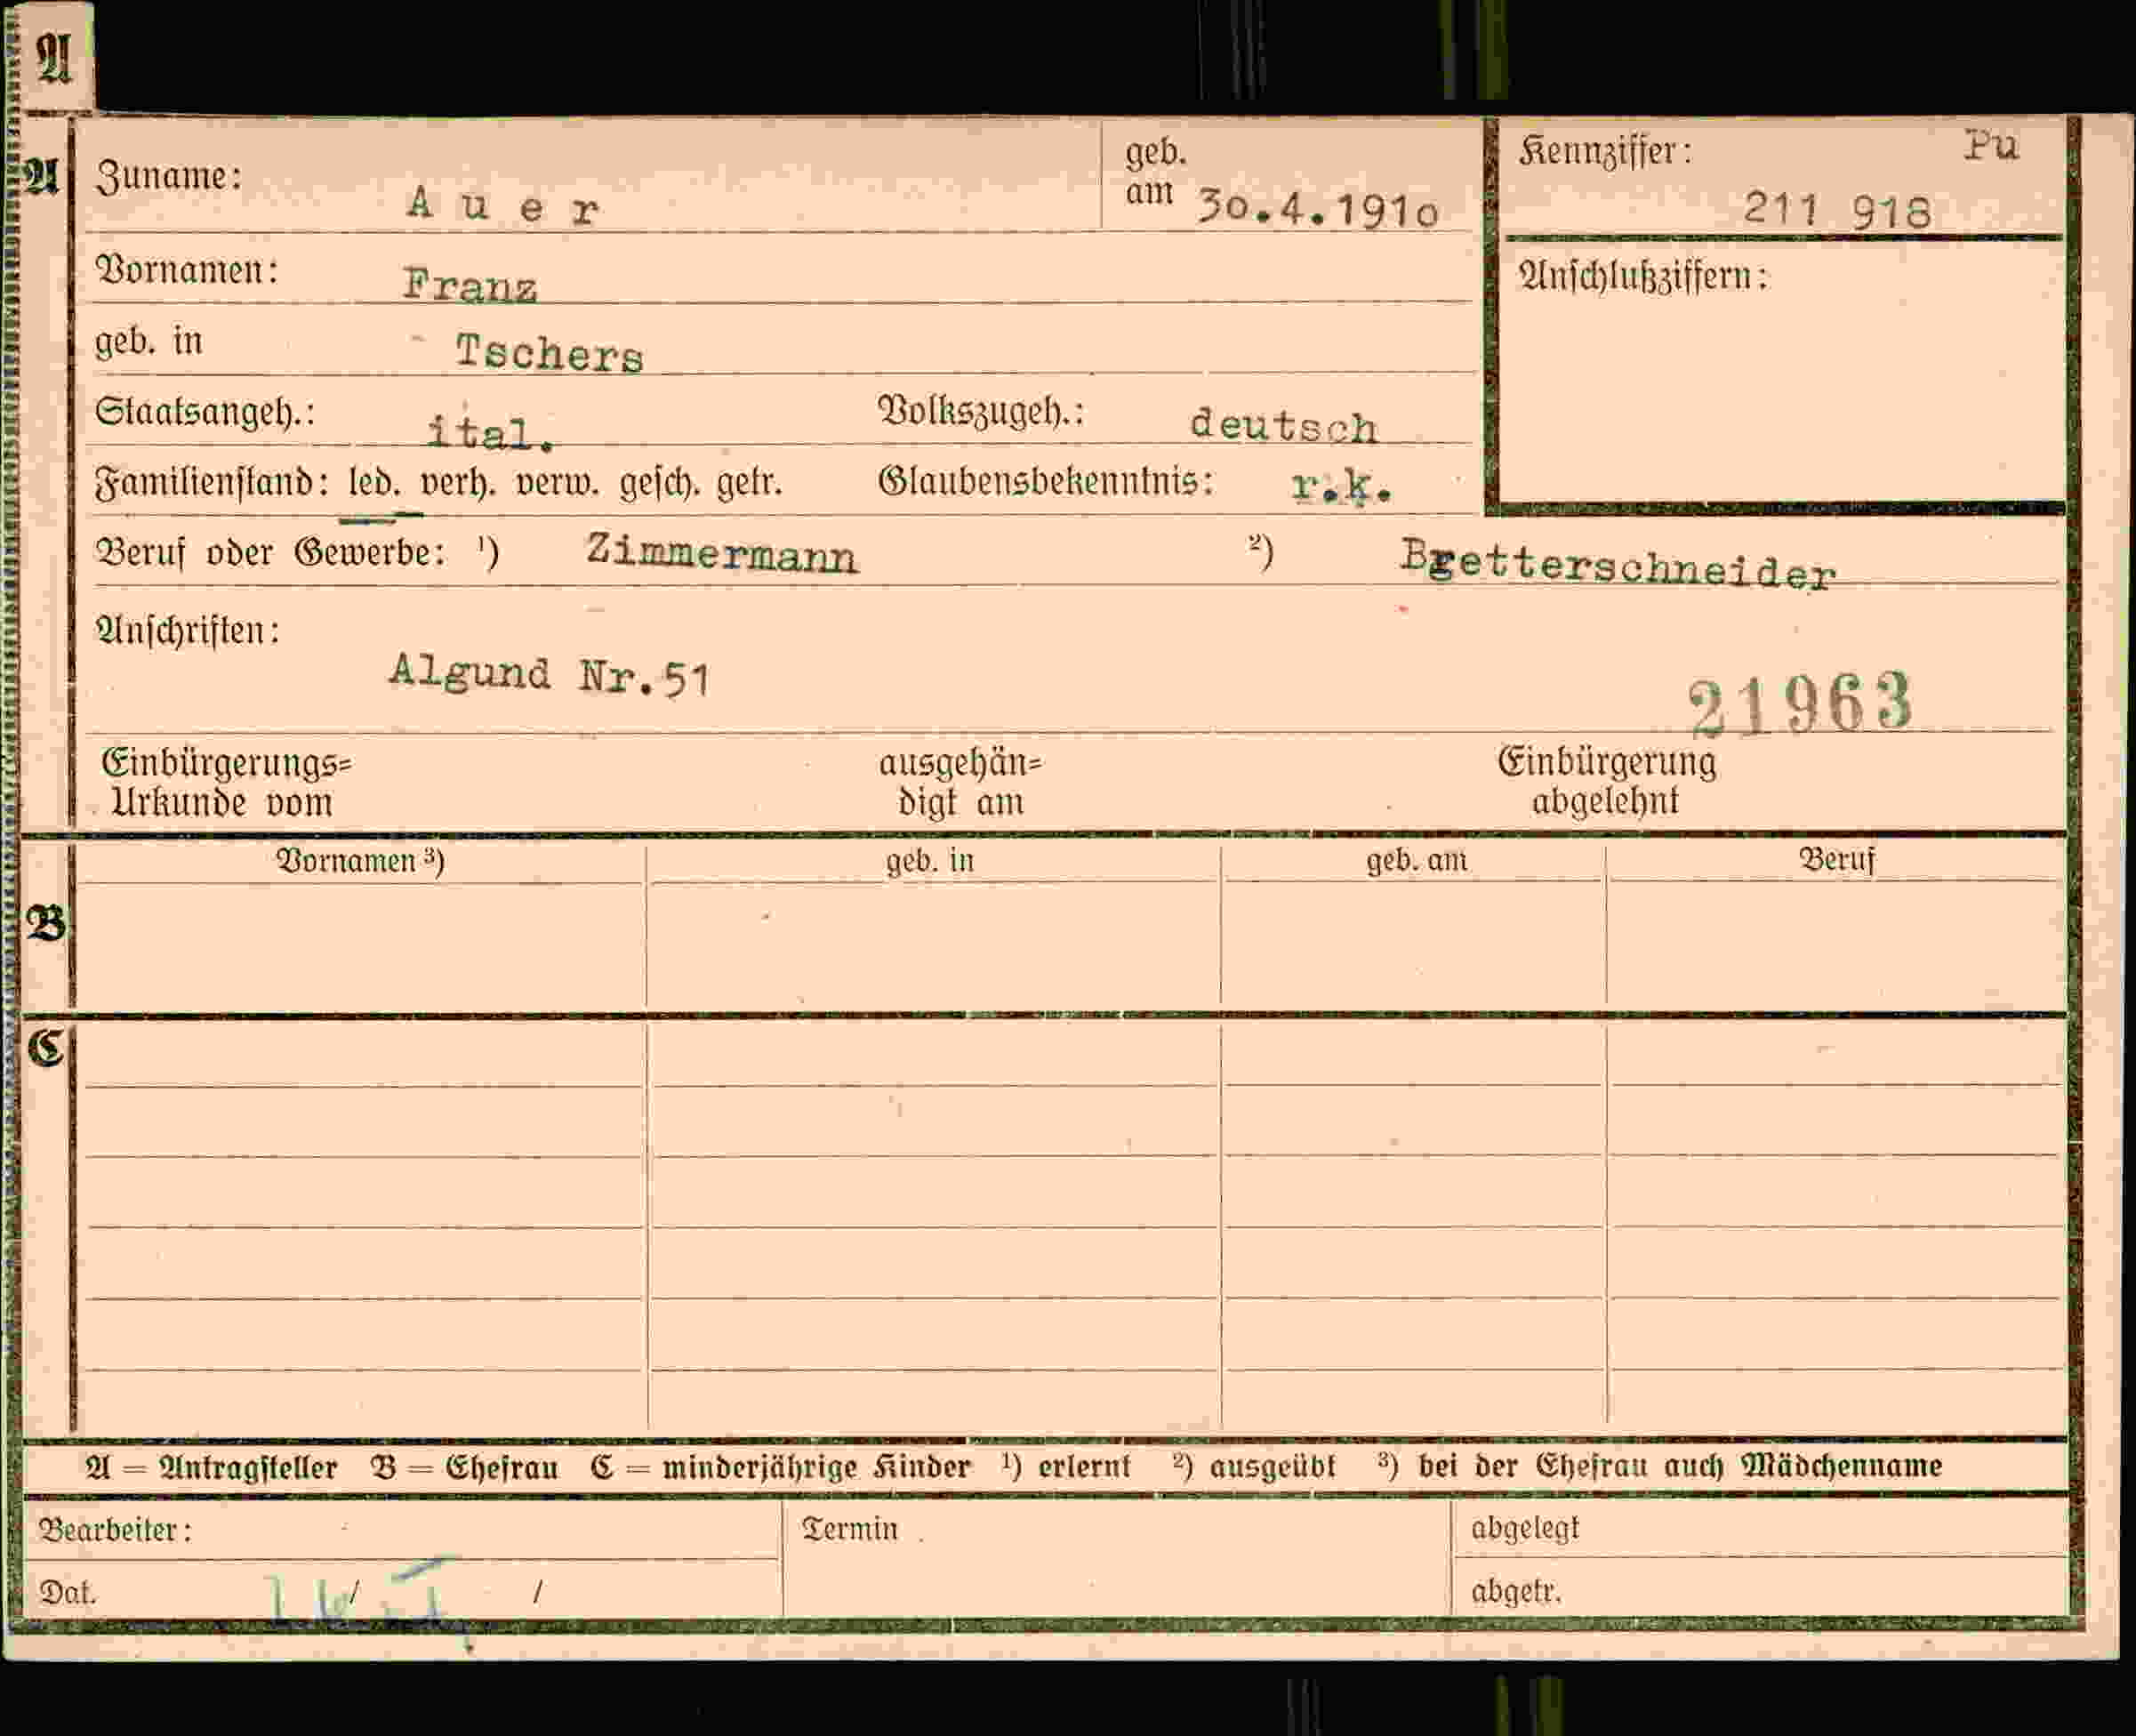Click the section B marker letter
Image resolution: width=2136 pixels, height=1736 pixels.
(46, 924)
